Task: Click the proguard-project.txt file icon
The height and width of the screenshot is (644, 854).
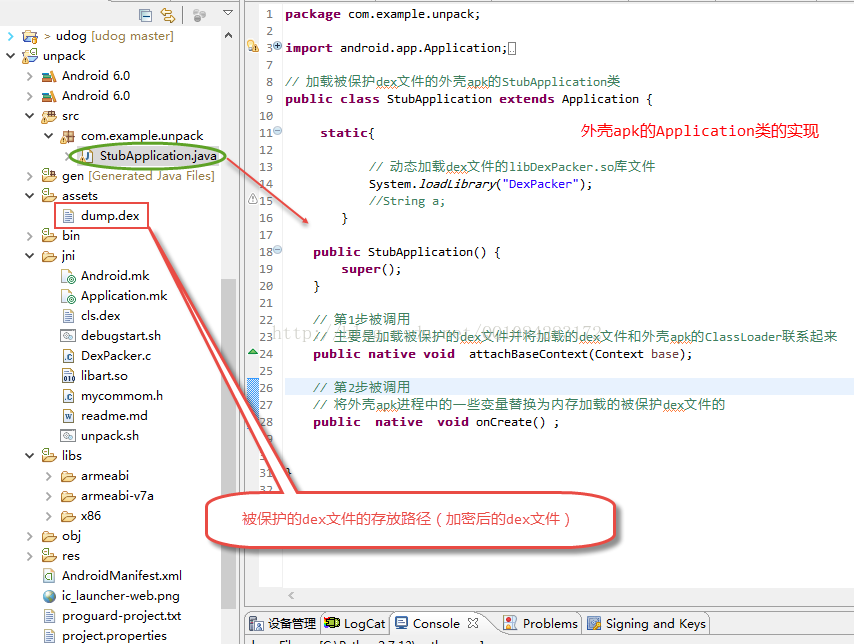Action: [49, 616]
